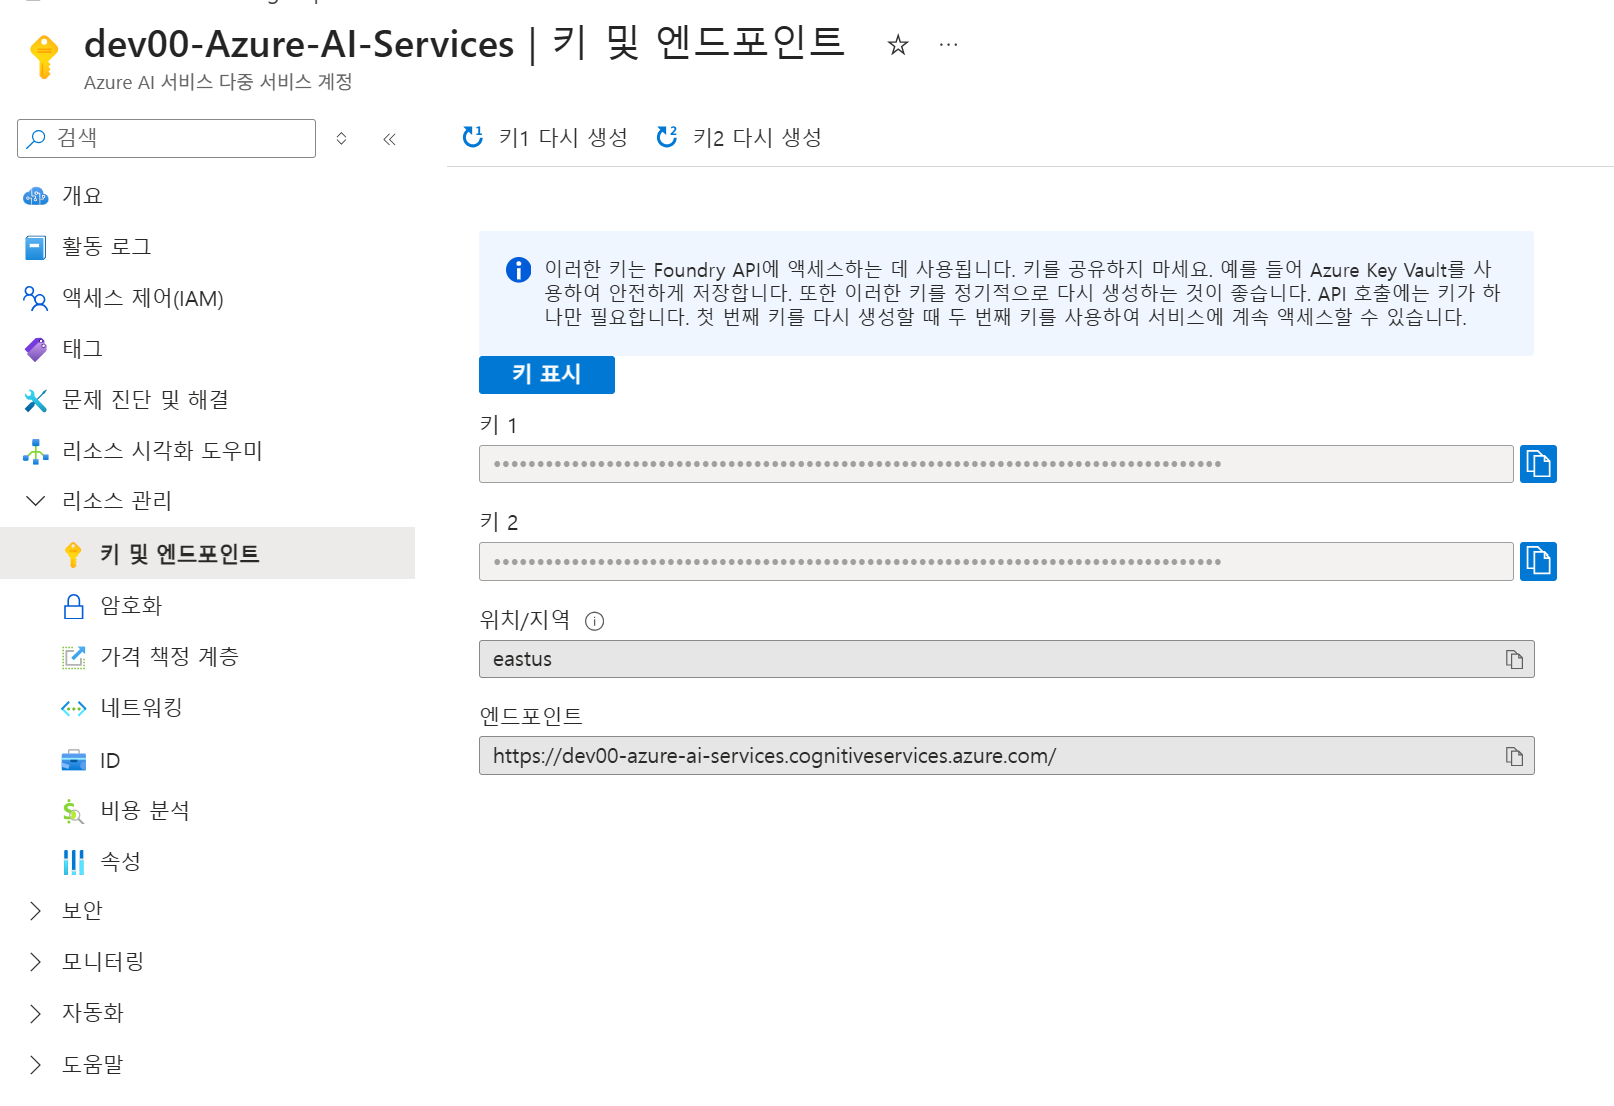
Task: Click the blue info icon in banner
Action: pos(518,270)
